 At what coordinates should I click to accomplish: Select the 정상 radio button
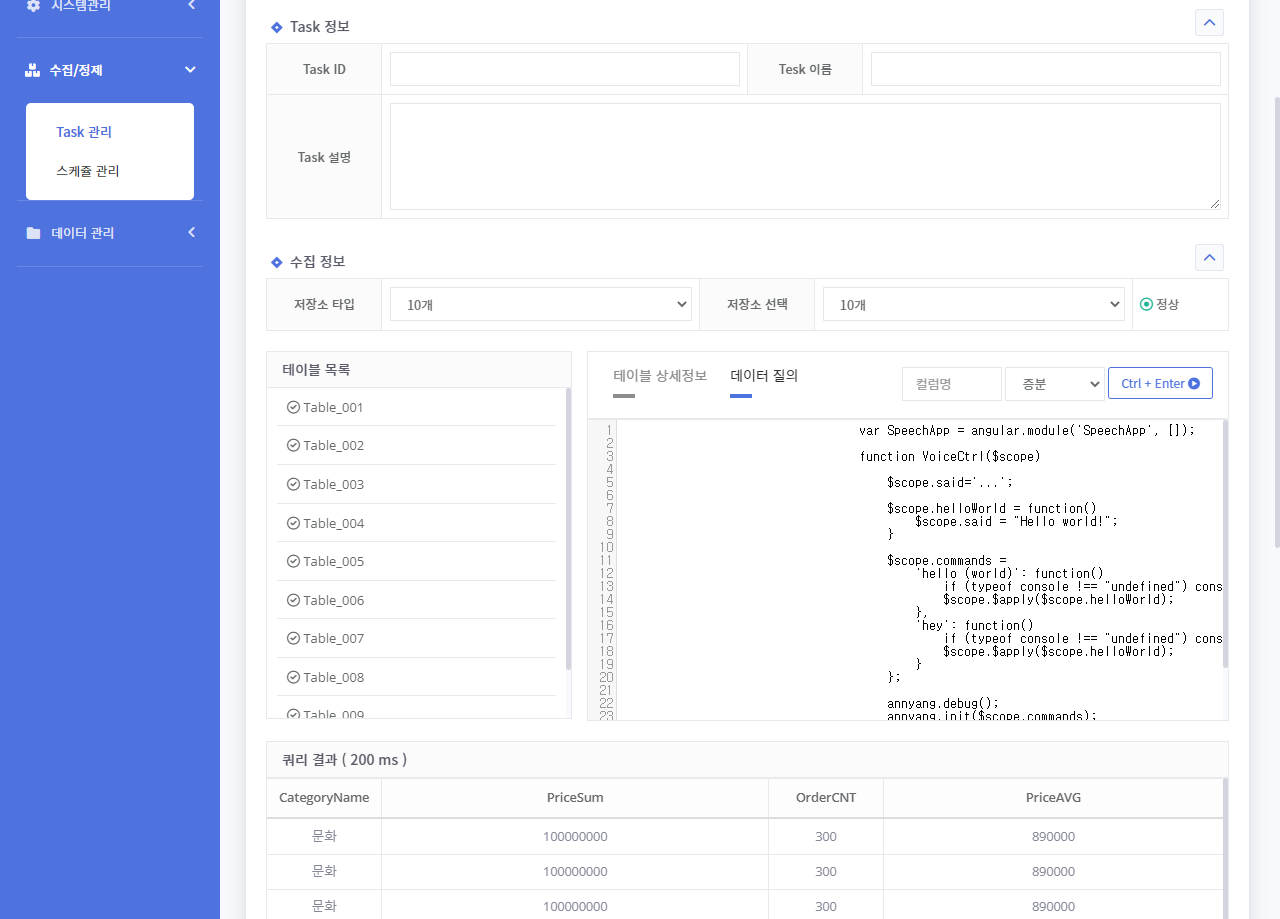[1146, 304]
